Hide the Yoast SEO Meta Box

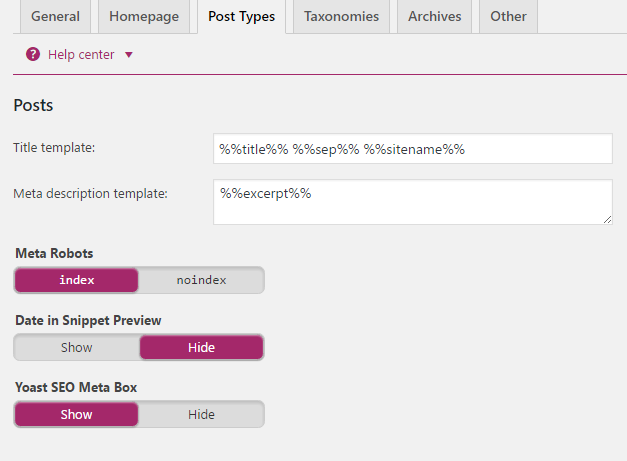tap(201, 415)
